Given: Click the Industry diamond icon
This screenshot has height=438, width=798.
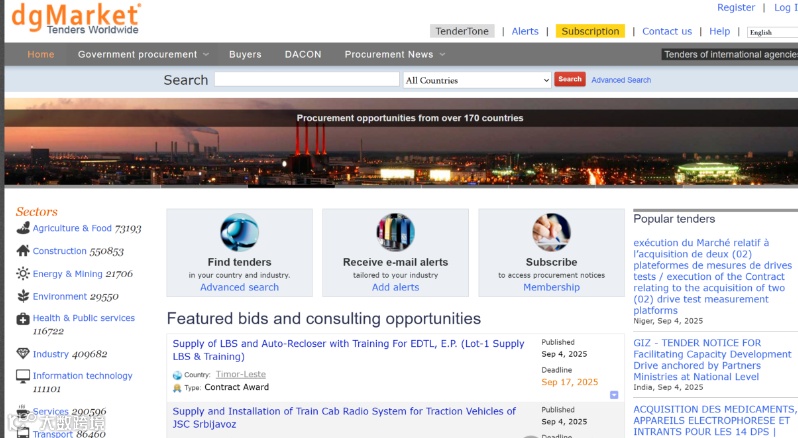Looking at the screenshot, I should pyautogui.click(x=23, y=353).
